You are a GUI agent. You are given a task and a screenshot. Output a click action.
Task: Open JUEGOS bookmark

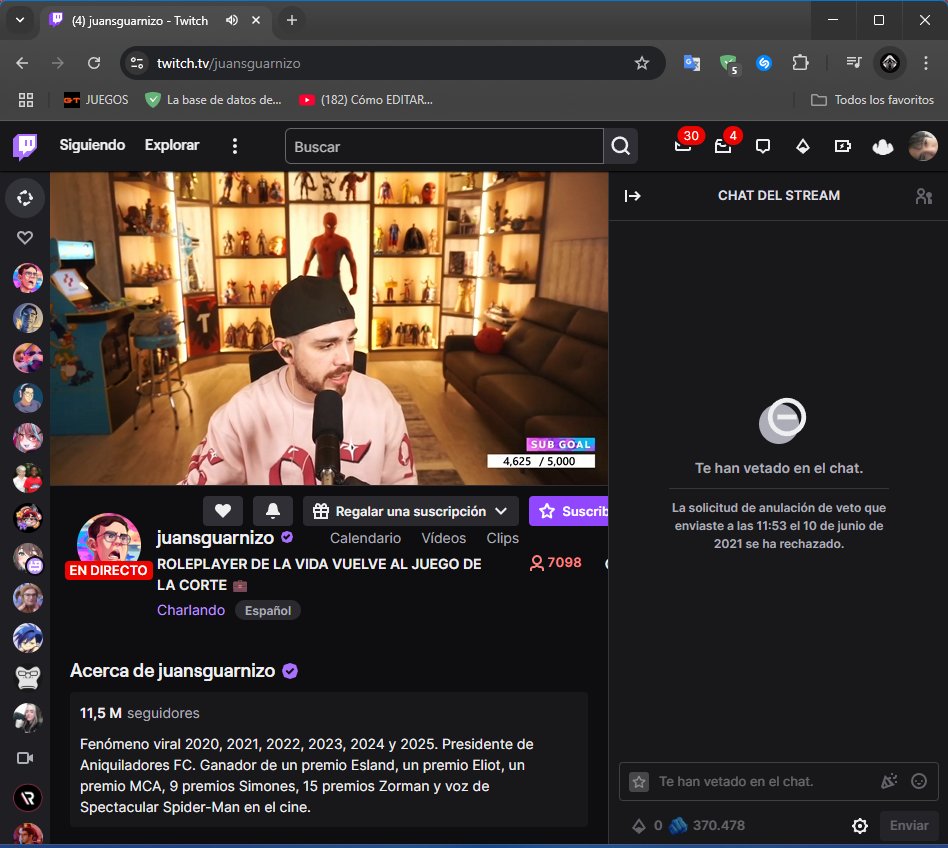pyautogui.click(x=96, y=100)
